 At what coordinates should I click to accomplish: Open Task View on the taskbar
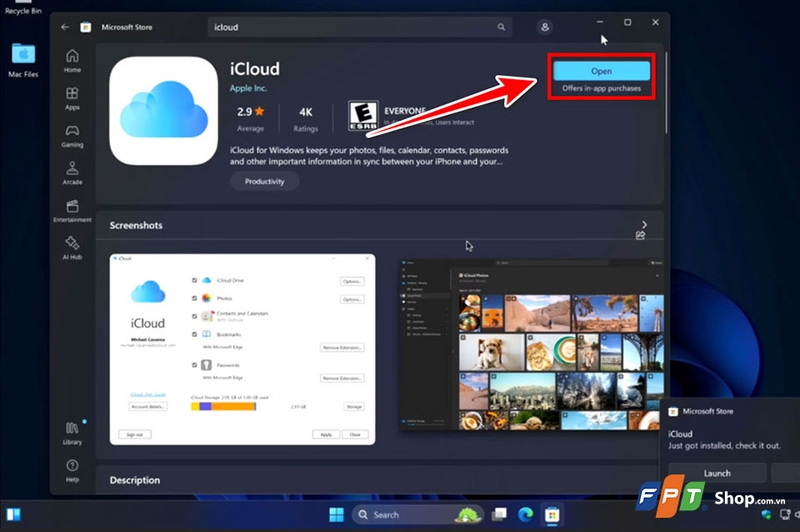coord(499,515)
